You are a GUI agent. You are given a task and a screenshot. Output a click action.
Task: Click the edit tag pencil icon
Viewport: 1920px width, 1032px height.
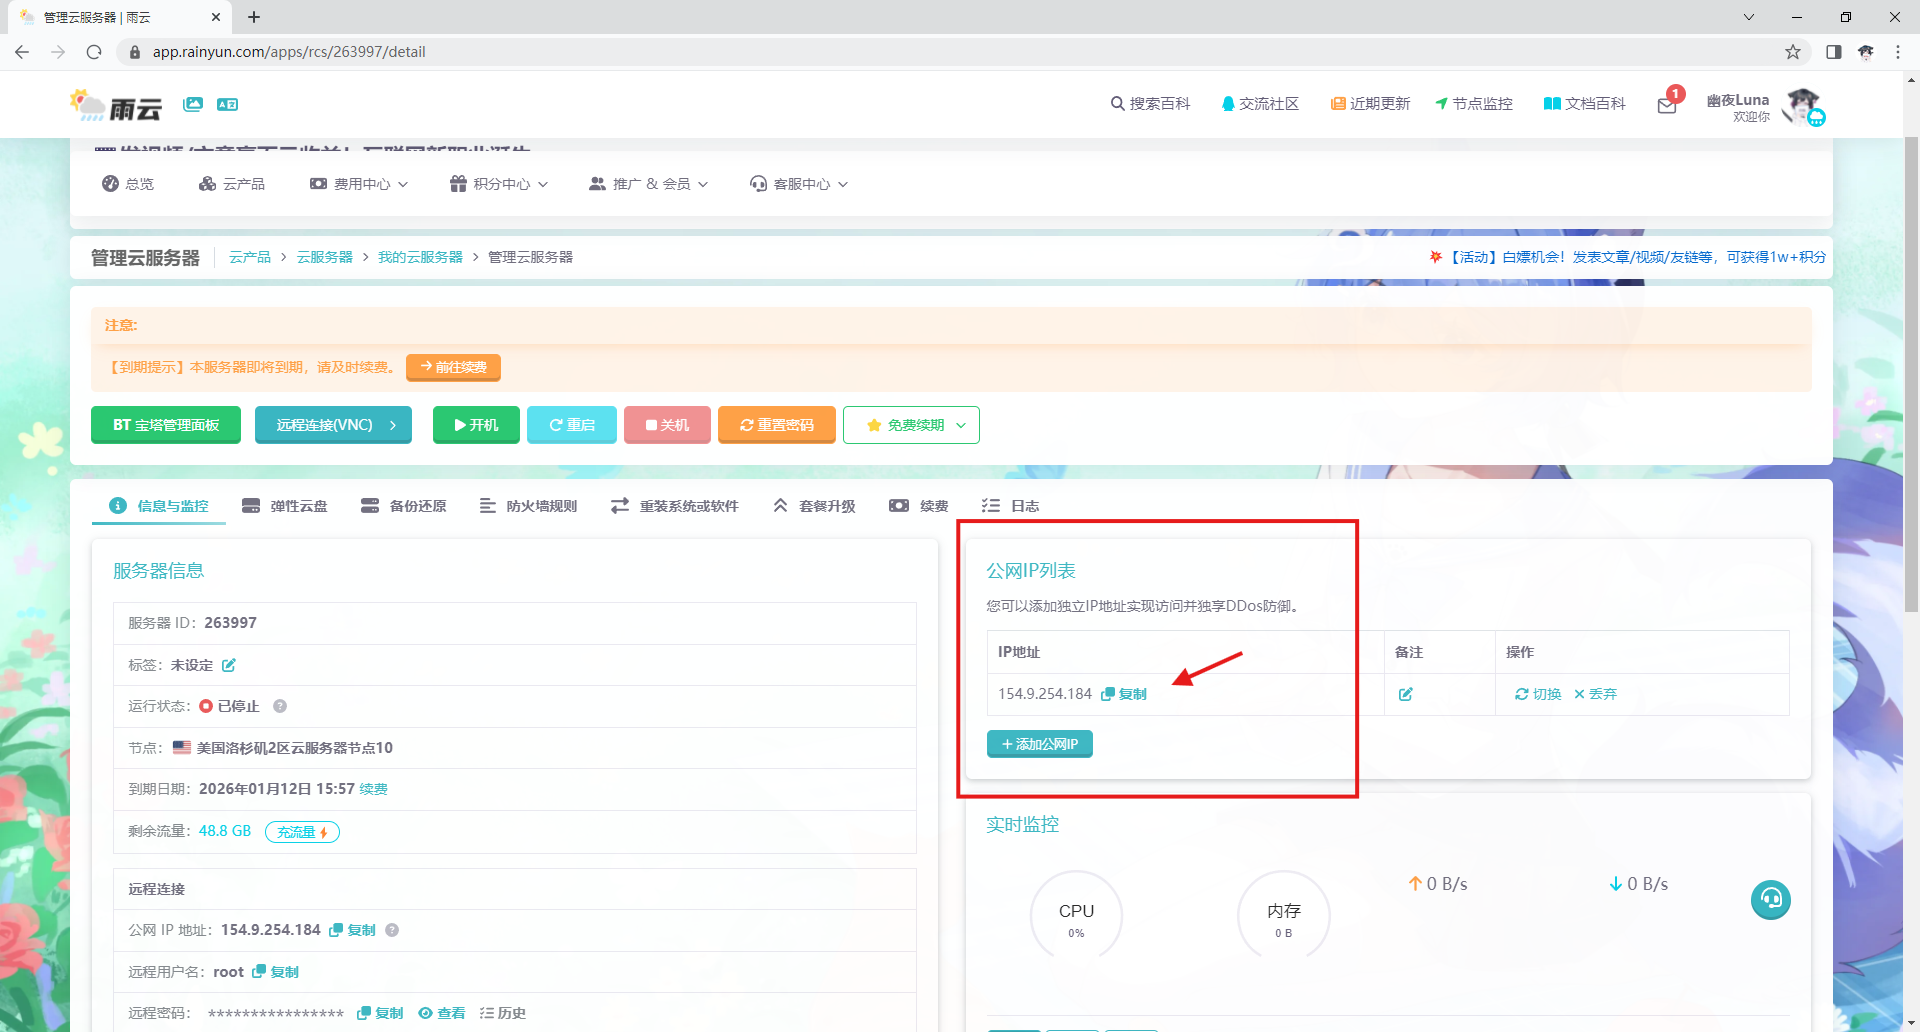point(229,665)
